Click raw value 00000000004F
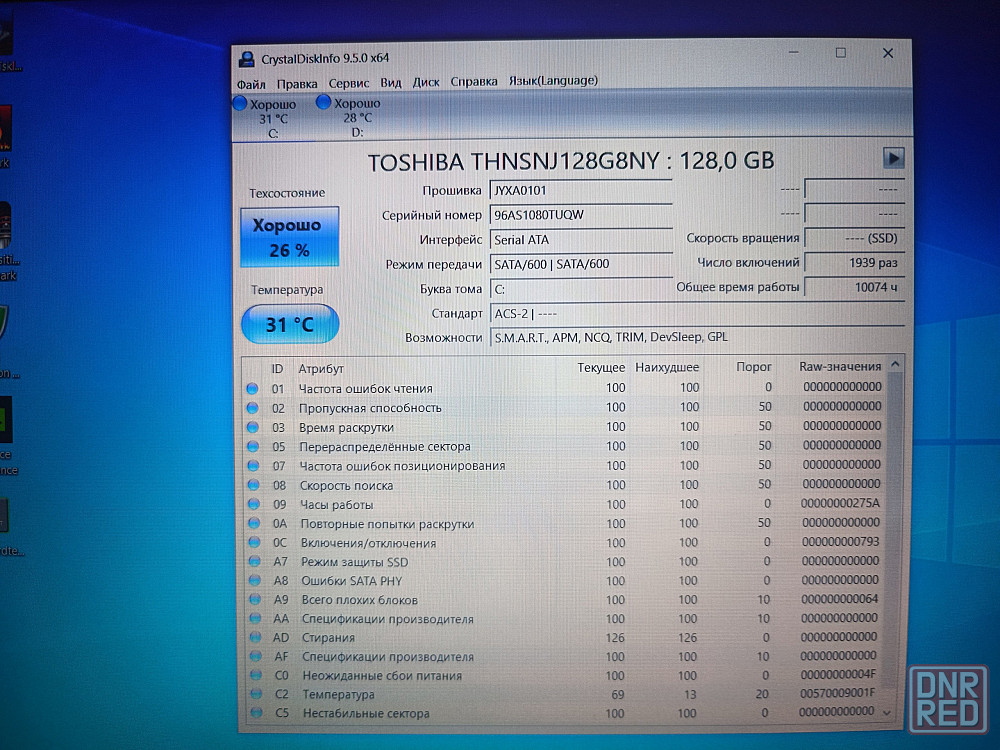1000x750 pixels. (838, 674)
